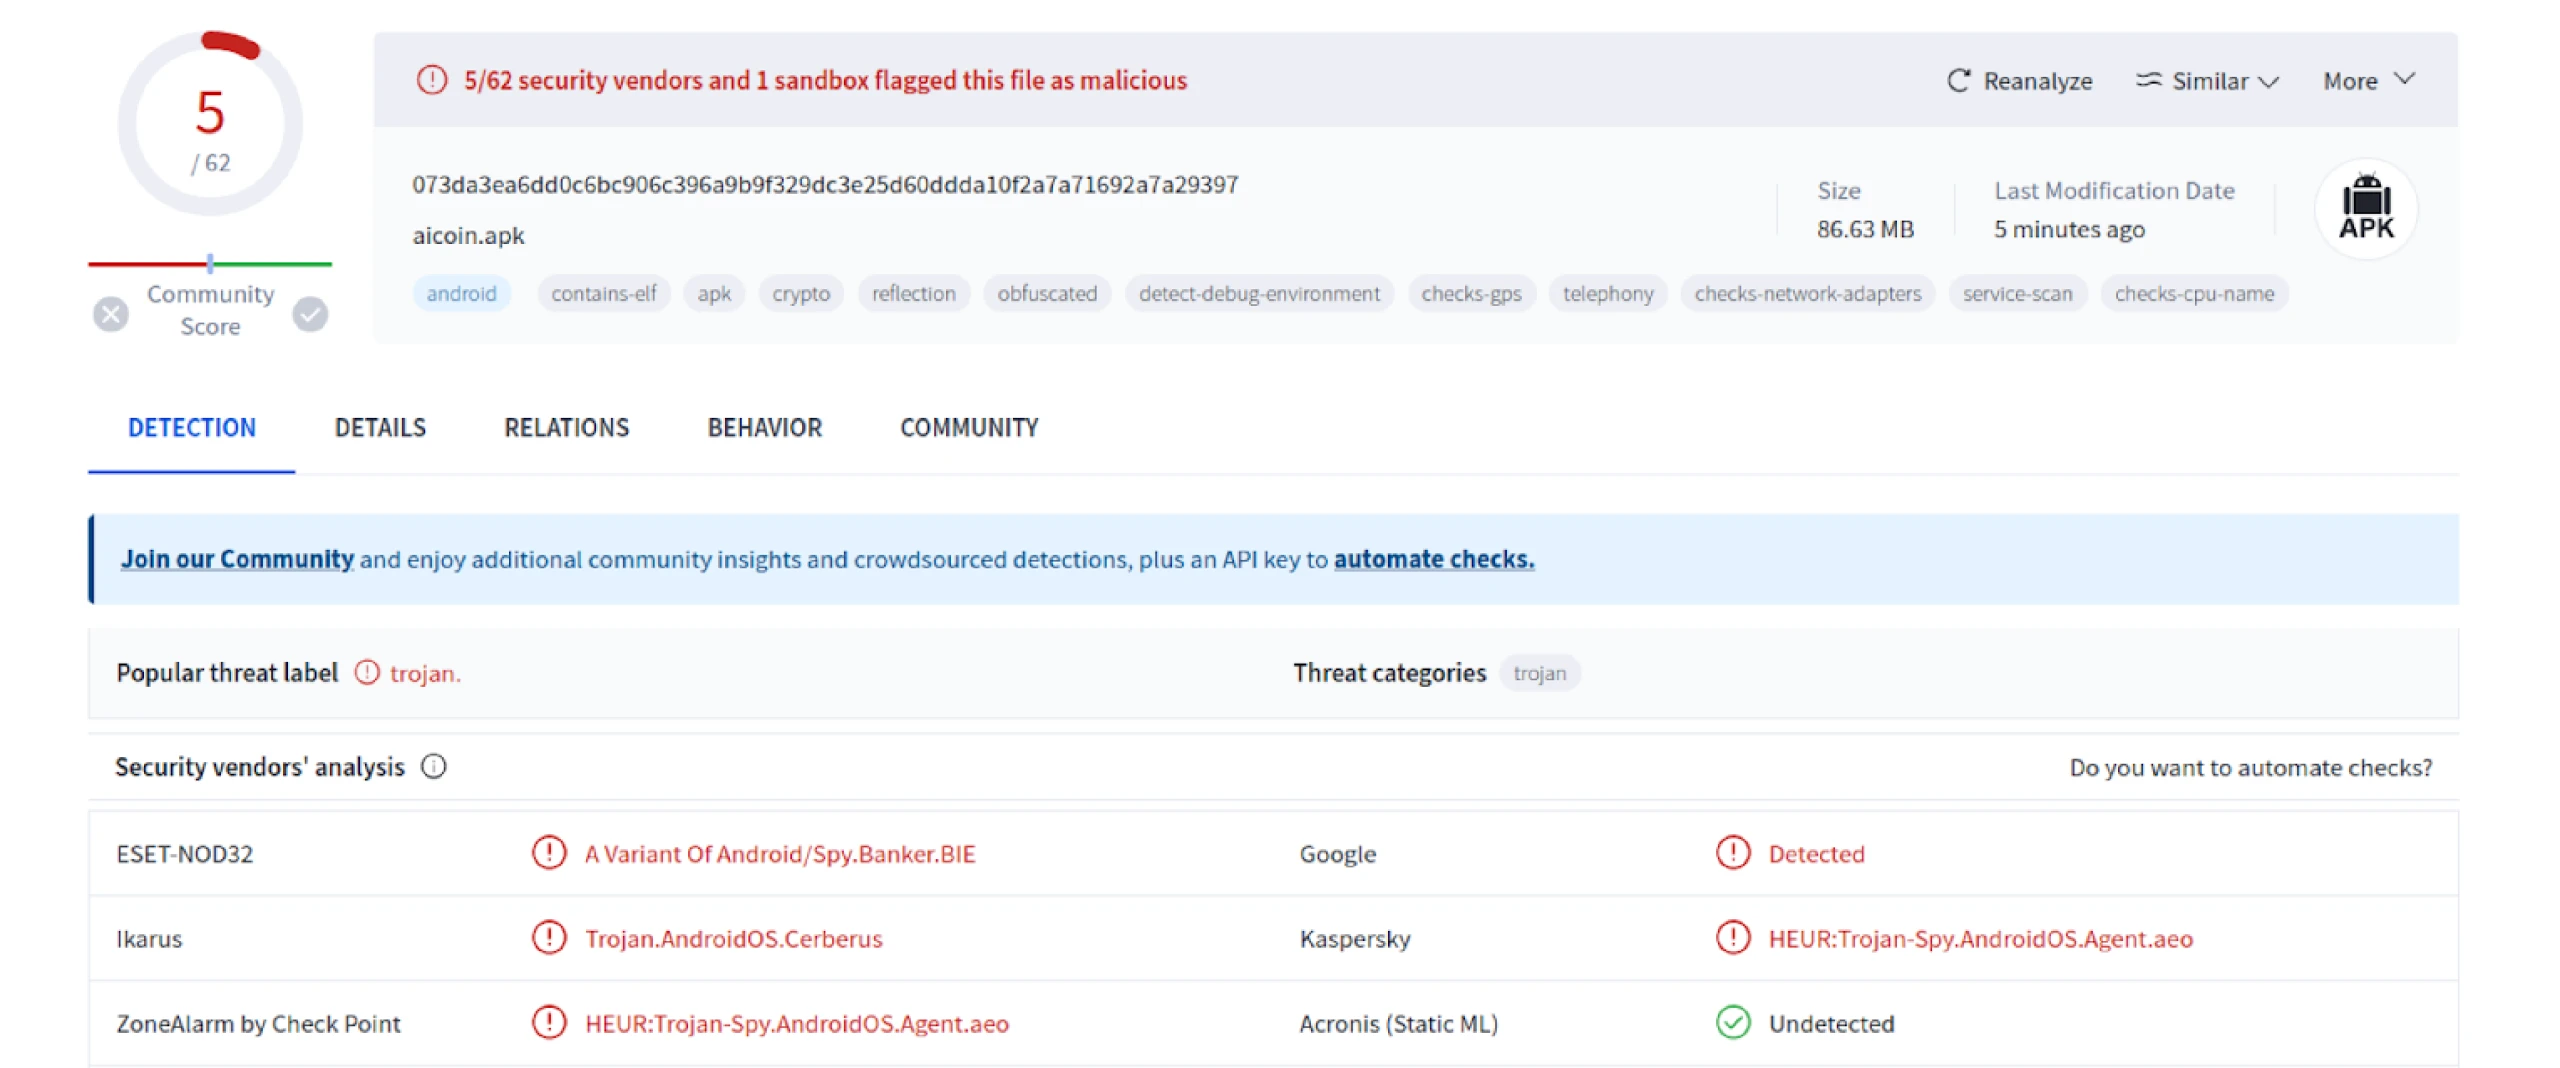Click the telephony tag
2560x1068 pixels.
click(1607, 294)
